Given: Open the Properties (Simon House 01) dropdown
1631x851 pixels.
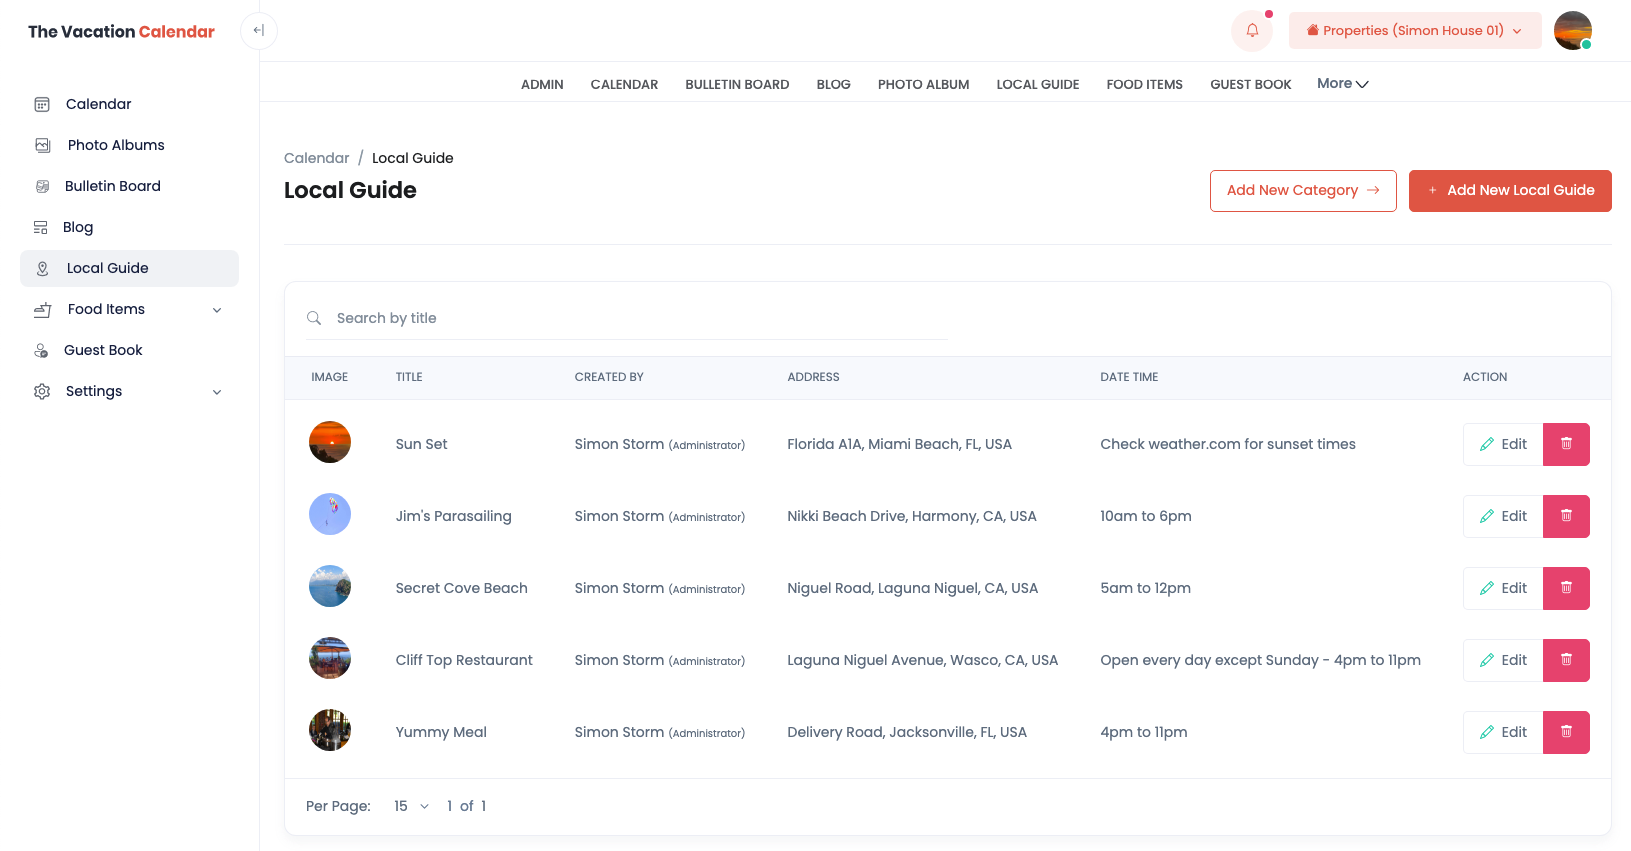Looking at the screenshot, I should click(x=1414, y=31).
